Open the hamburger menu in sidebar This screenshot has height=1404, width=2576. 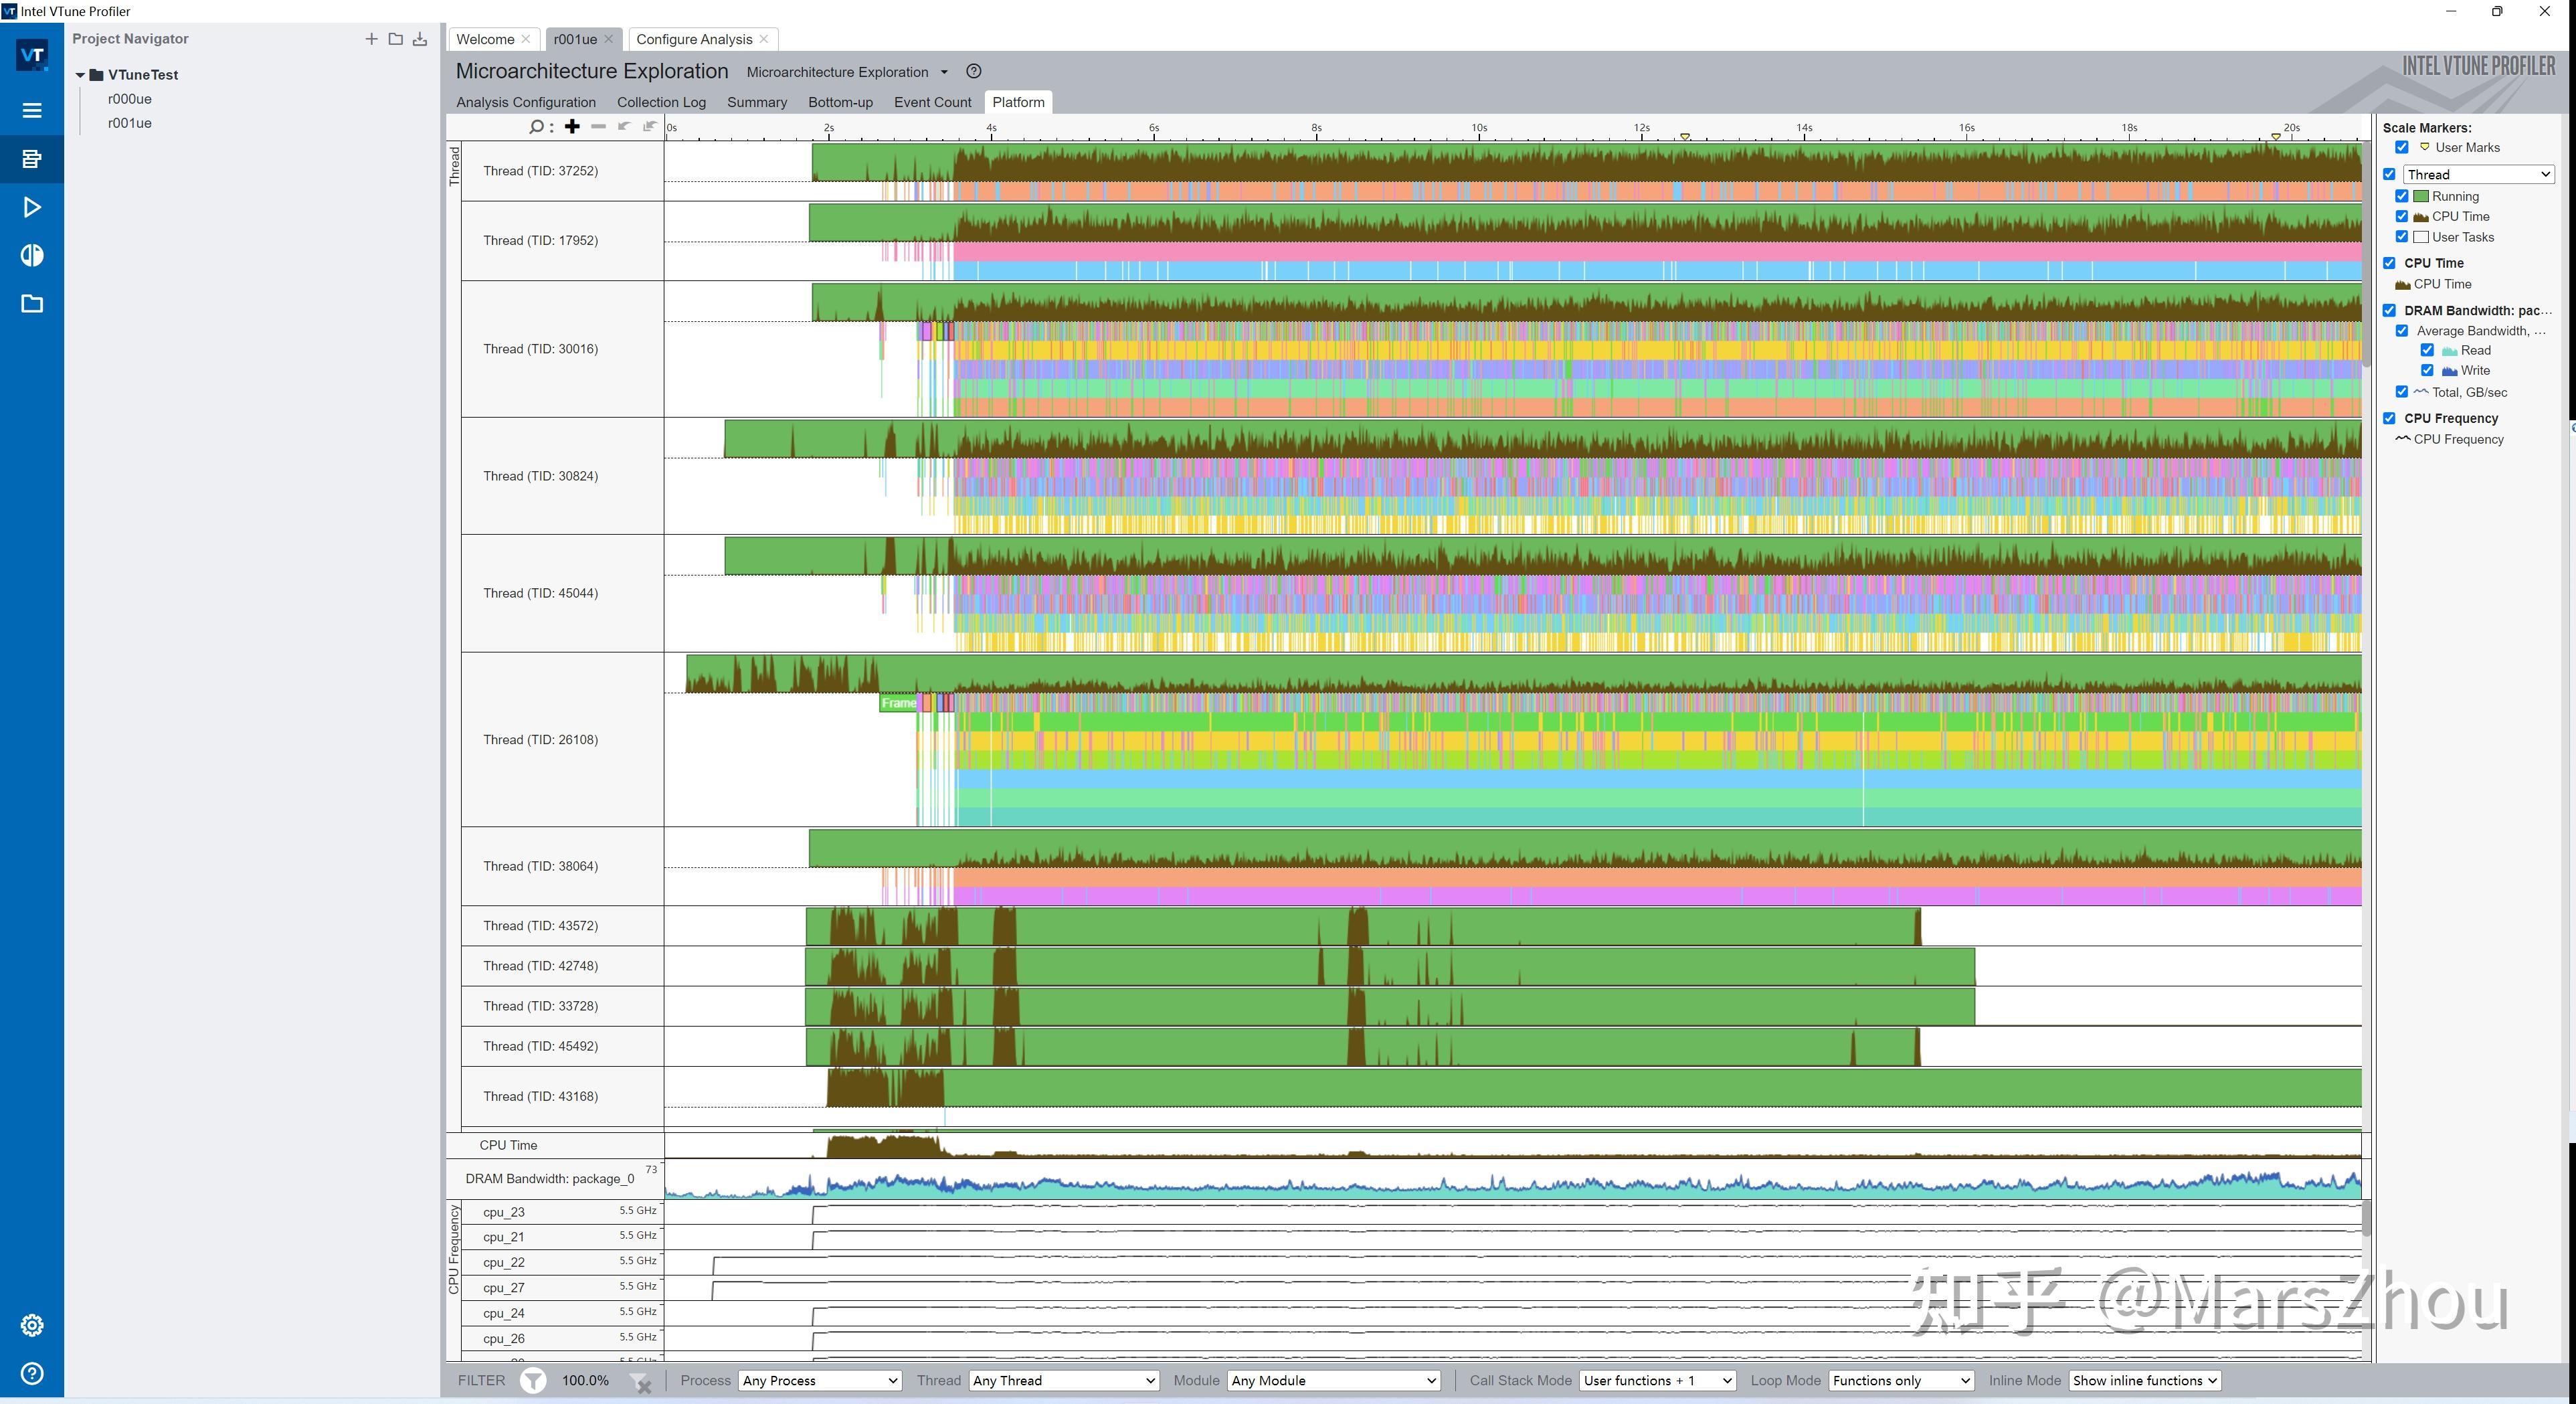32,110
